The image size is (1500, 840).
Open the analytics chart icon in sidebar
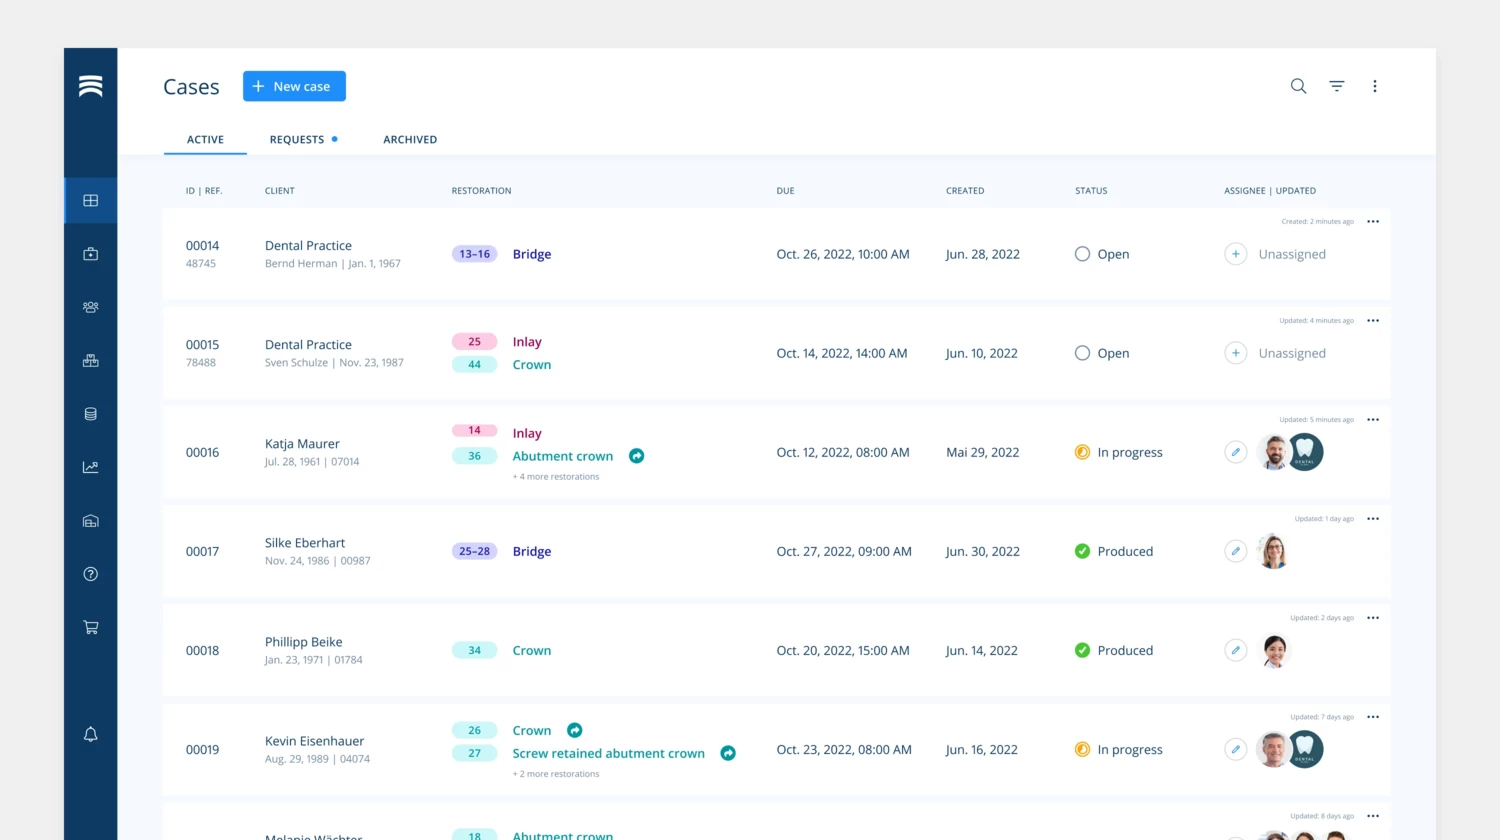pos(91,467)
